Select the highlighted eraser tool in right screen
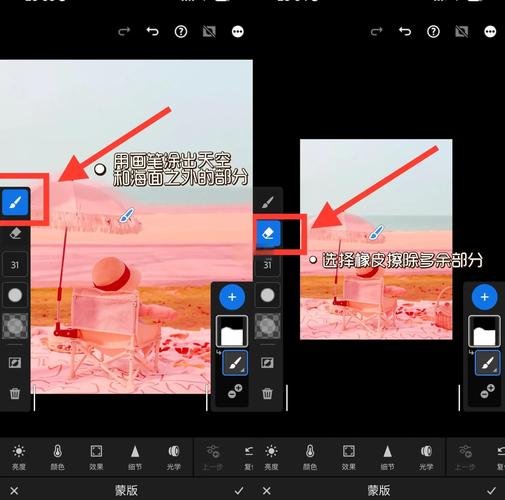The image size is (505, 500). 268,233
